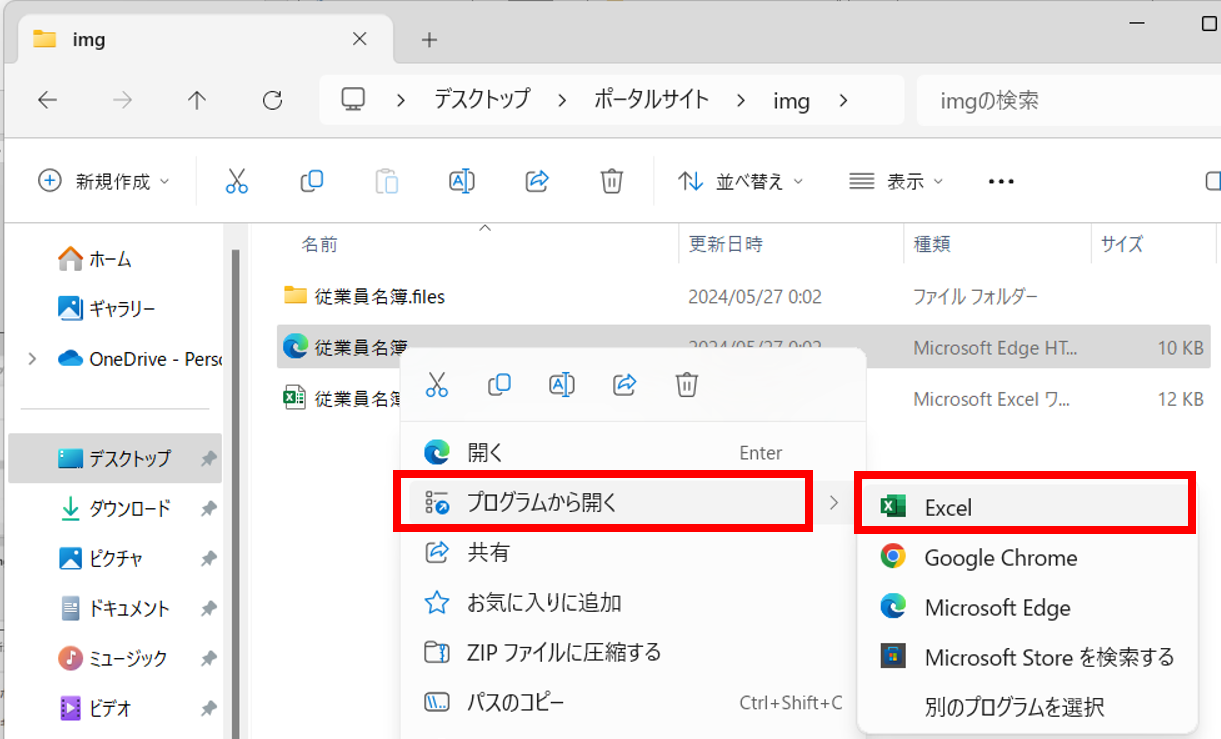Click the share icon in toolbar

[537, 181]
